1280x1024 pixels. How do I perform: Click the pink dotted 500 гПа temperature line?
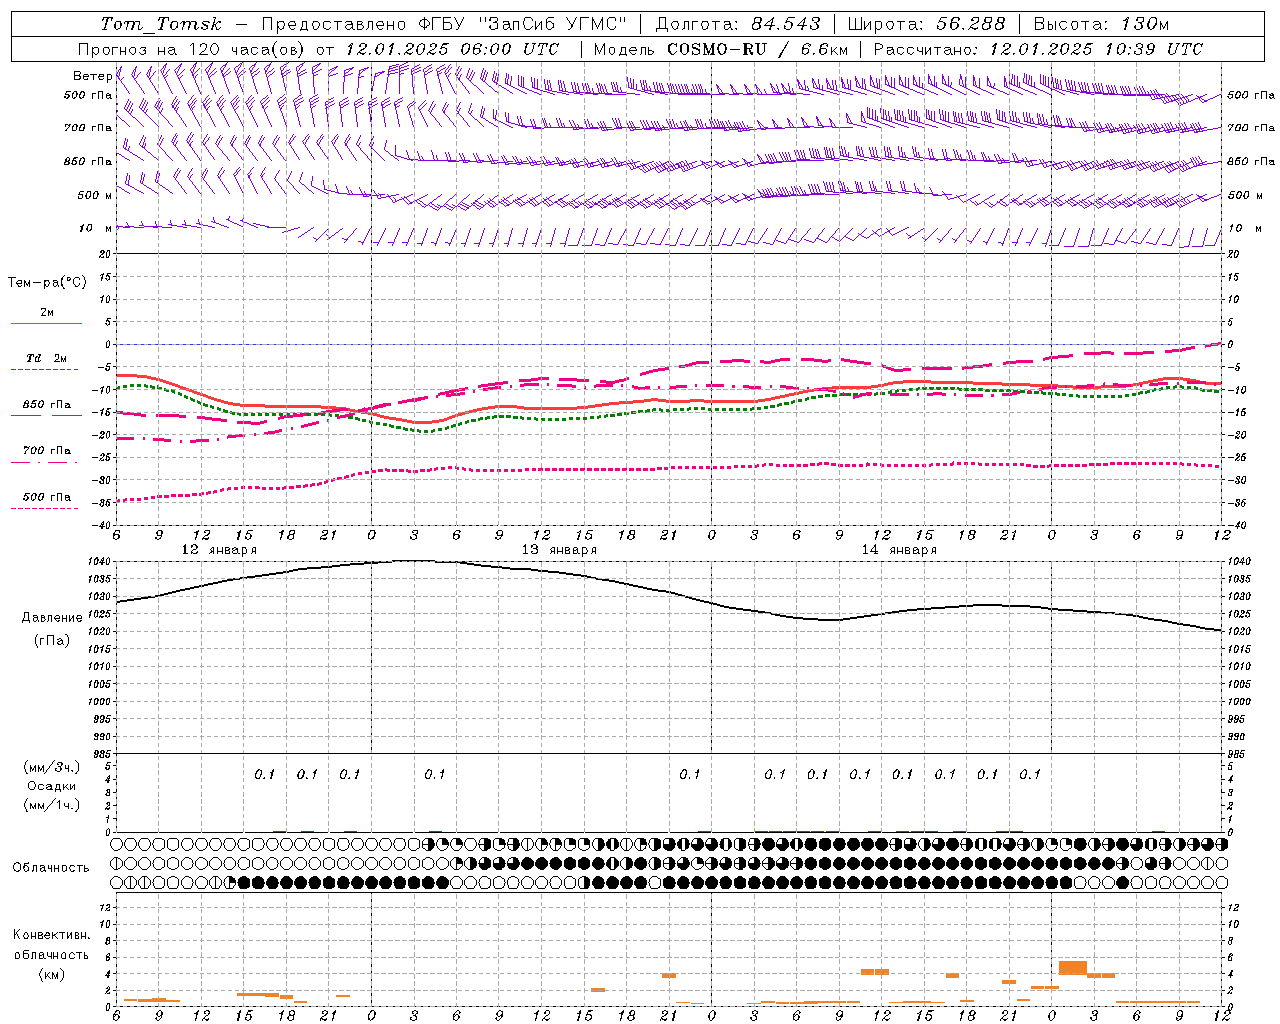(x=668, y=468)
